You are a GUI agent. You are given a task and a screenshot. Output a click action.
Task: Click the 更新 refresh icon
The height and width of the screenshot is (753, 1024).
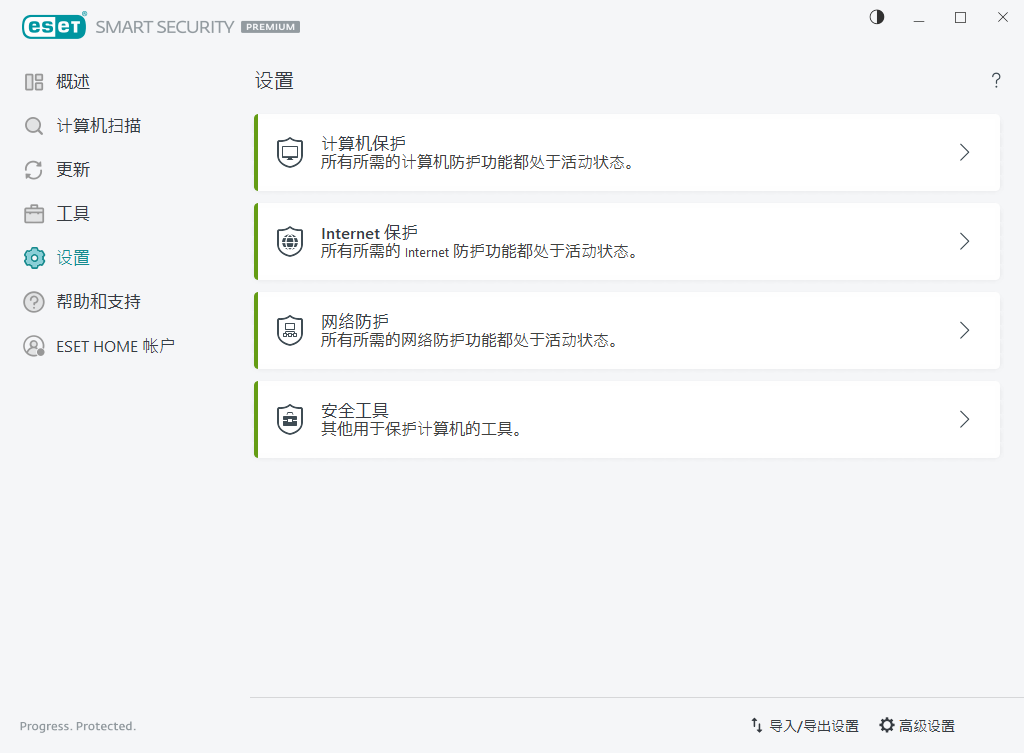[x=31, y=169]
